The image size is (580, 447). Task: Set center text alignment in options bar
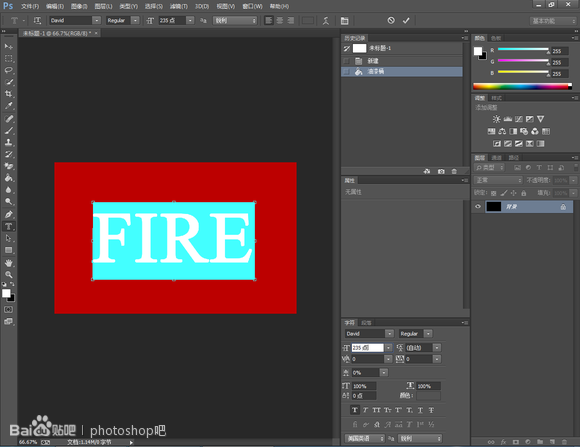tap(280, 20)
